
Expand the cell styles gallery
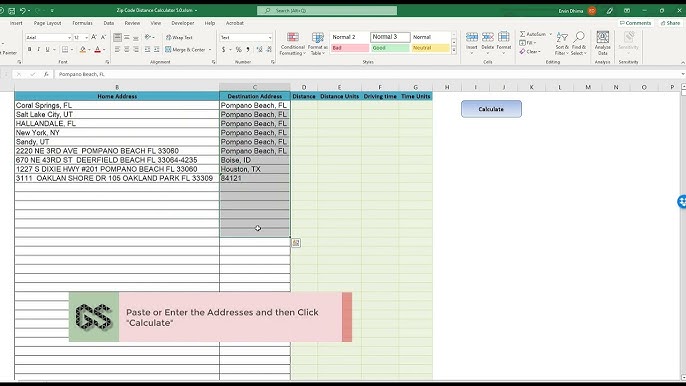tap(454, 51)
